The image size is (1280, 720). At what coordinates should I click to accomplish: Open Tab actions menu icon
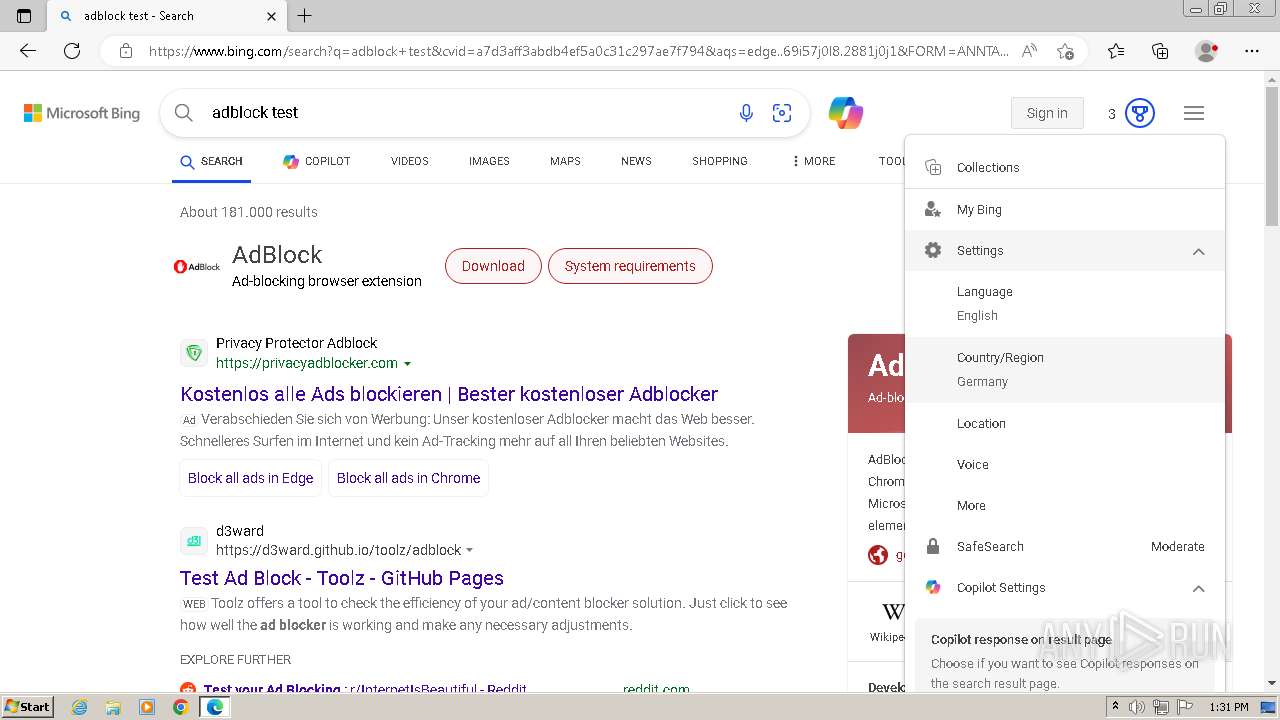tap(24, 16)
